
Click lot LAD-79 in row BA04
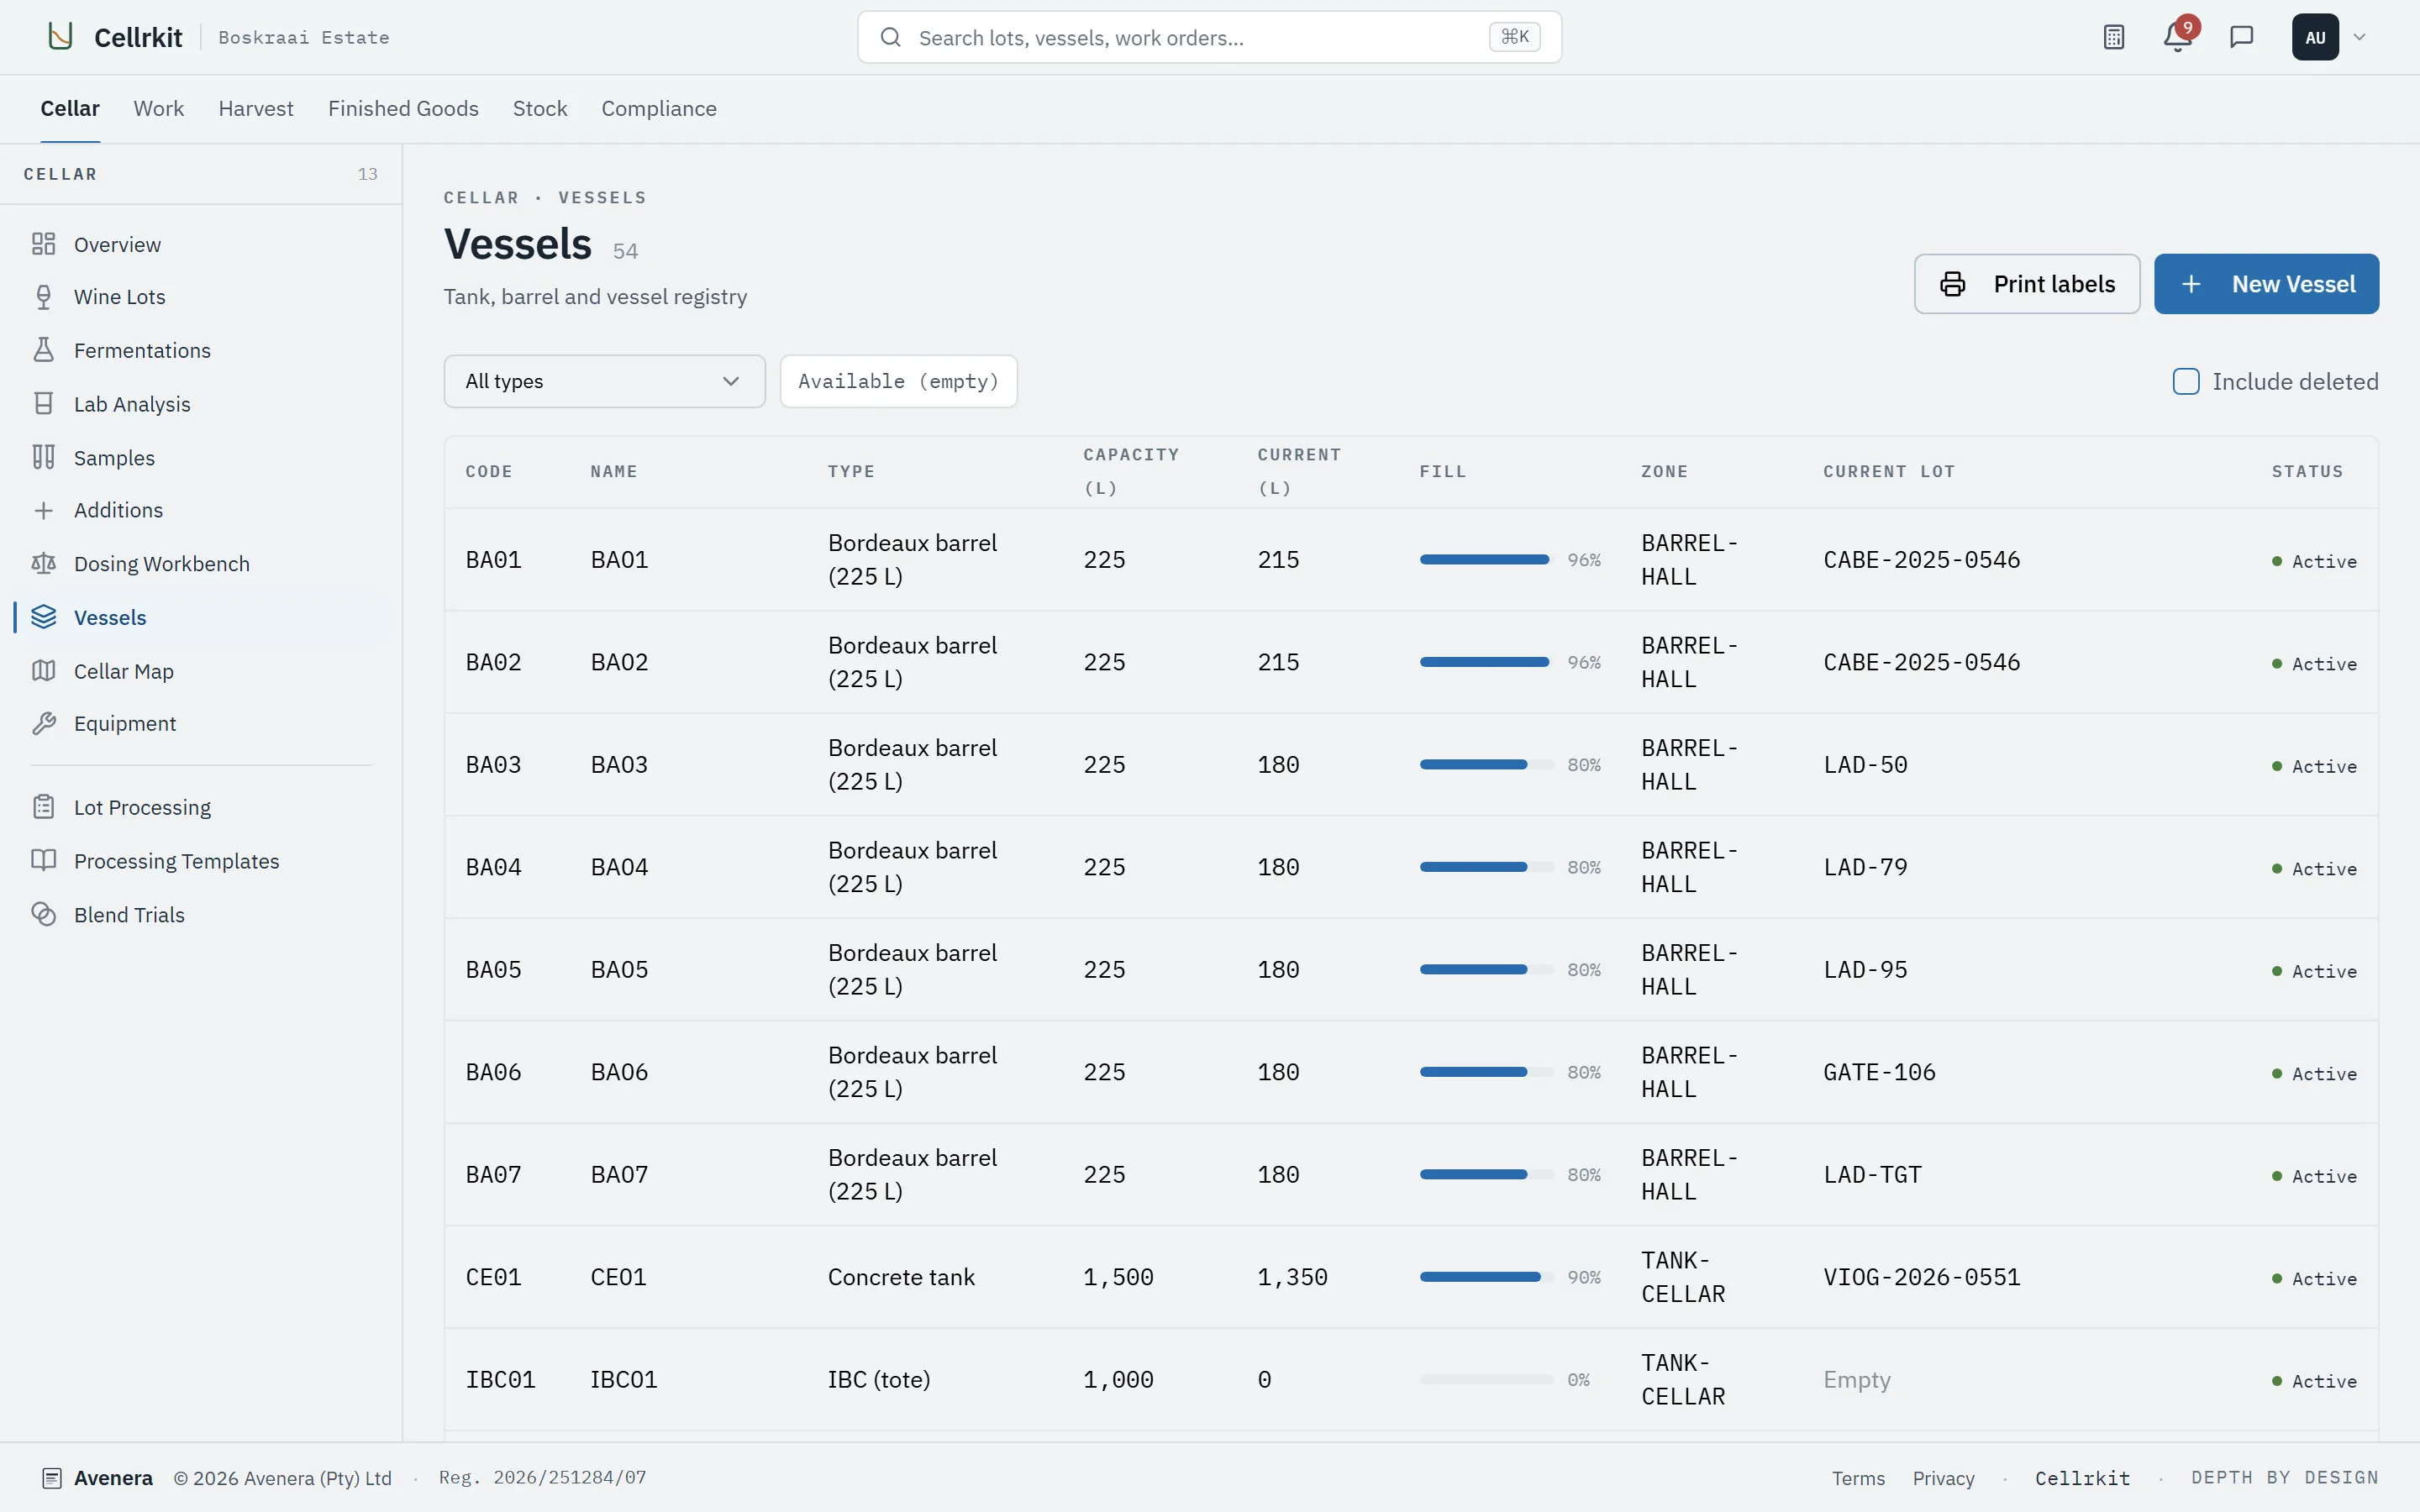(x=1865, y=867)
